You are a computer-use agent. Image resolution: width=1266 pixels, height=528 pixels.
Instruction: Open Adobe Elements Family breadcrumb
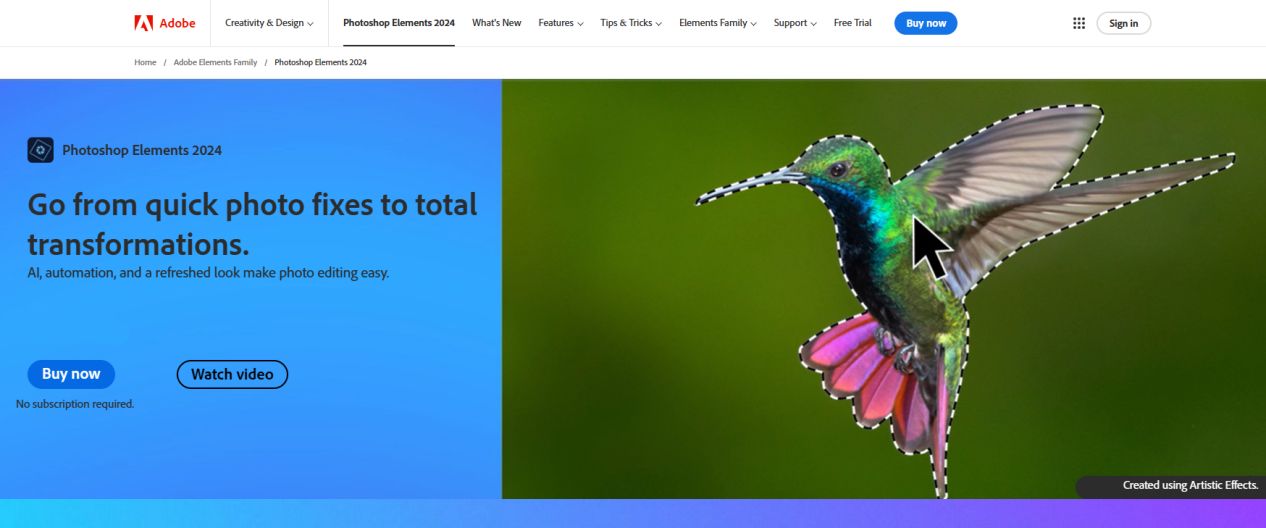click(215, 62)
